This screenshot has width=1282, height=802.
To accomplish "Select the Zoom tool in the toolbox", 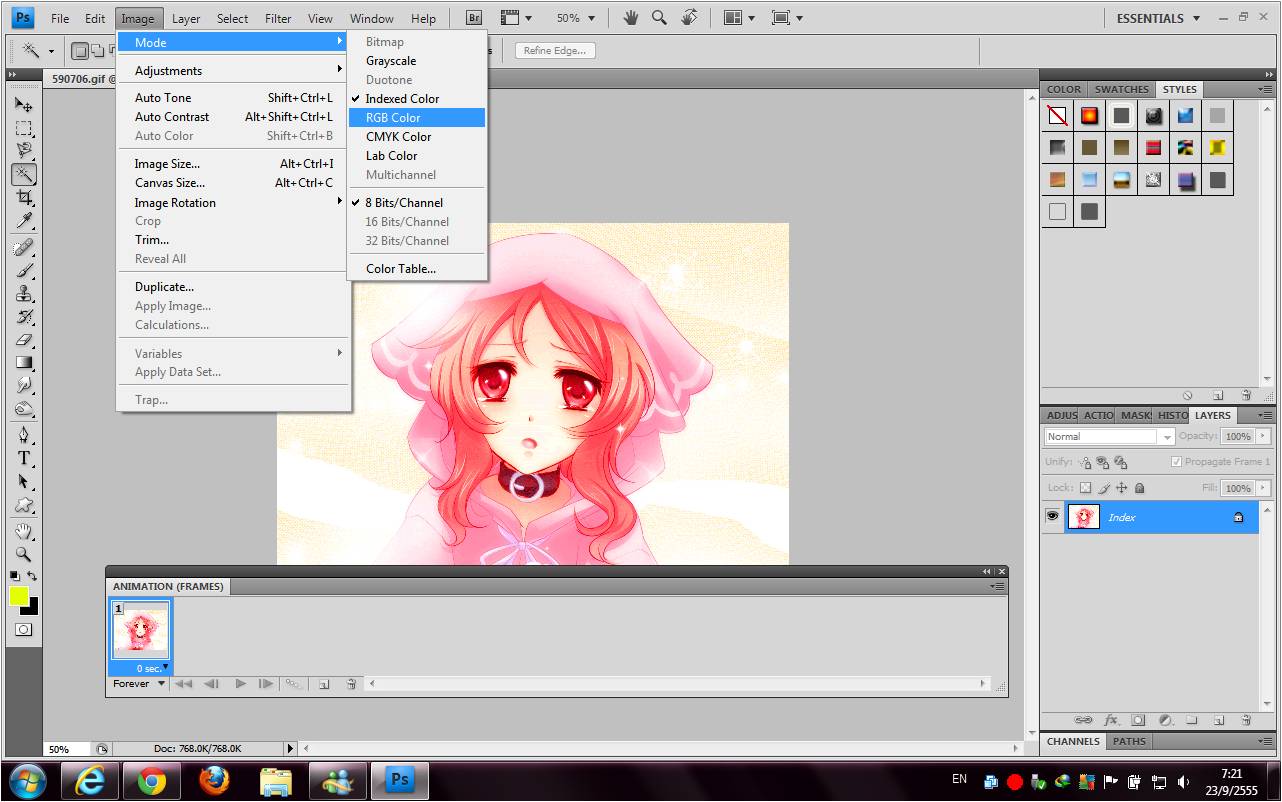I will coord(24,554).
